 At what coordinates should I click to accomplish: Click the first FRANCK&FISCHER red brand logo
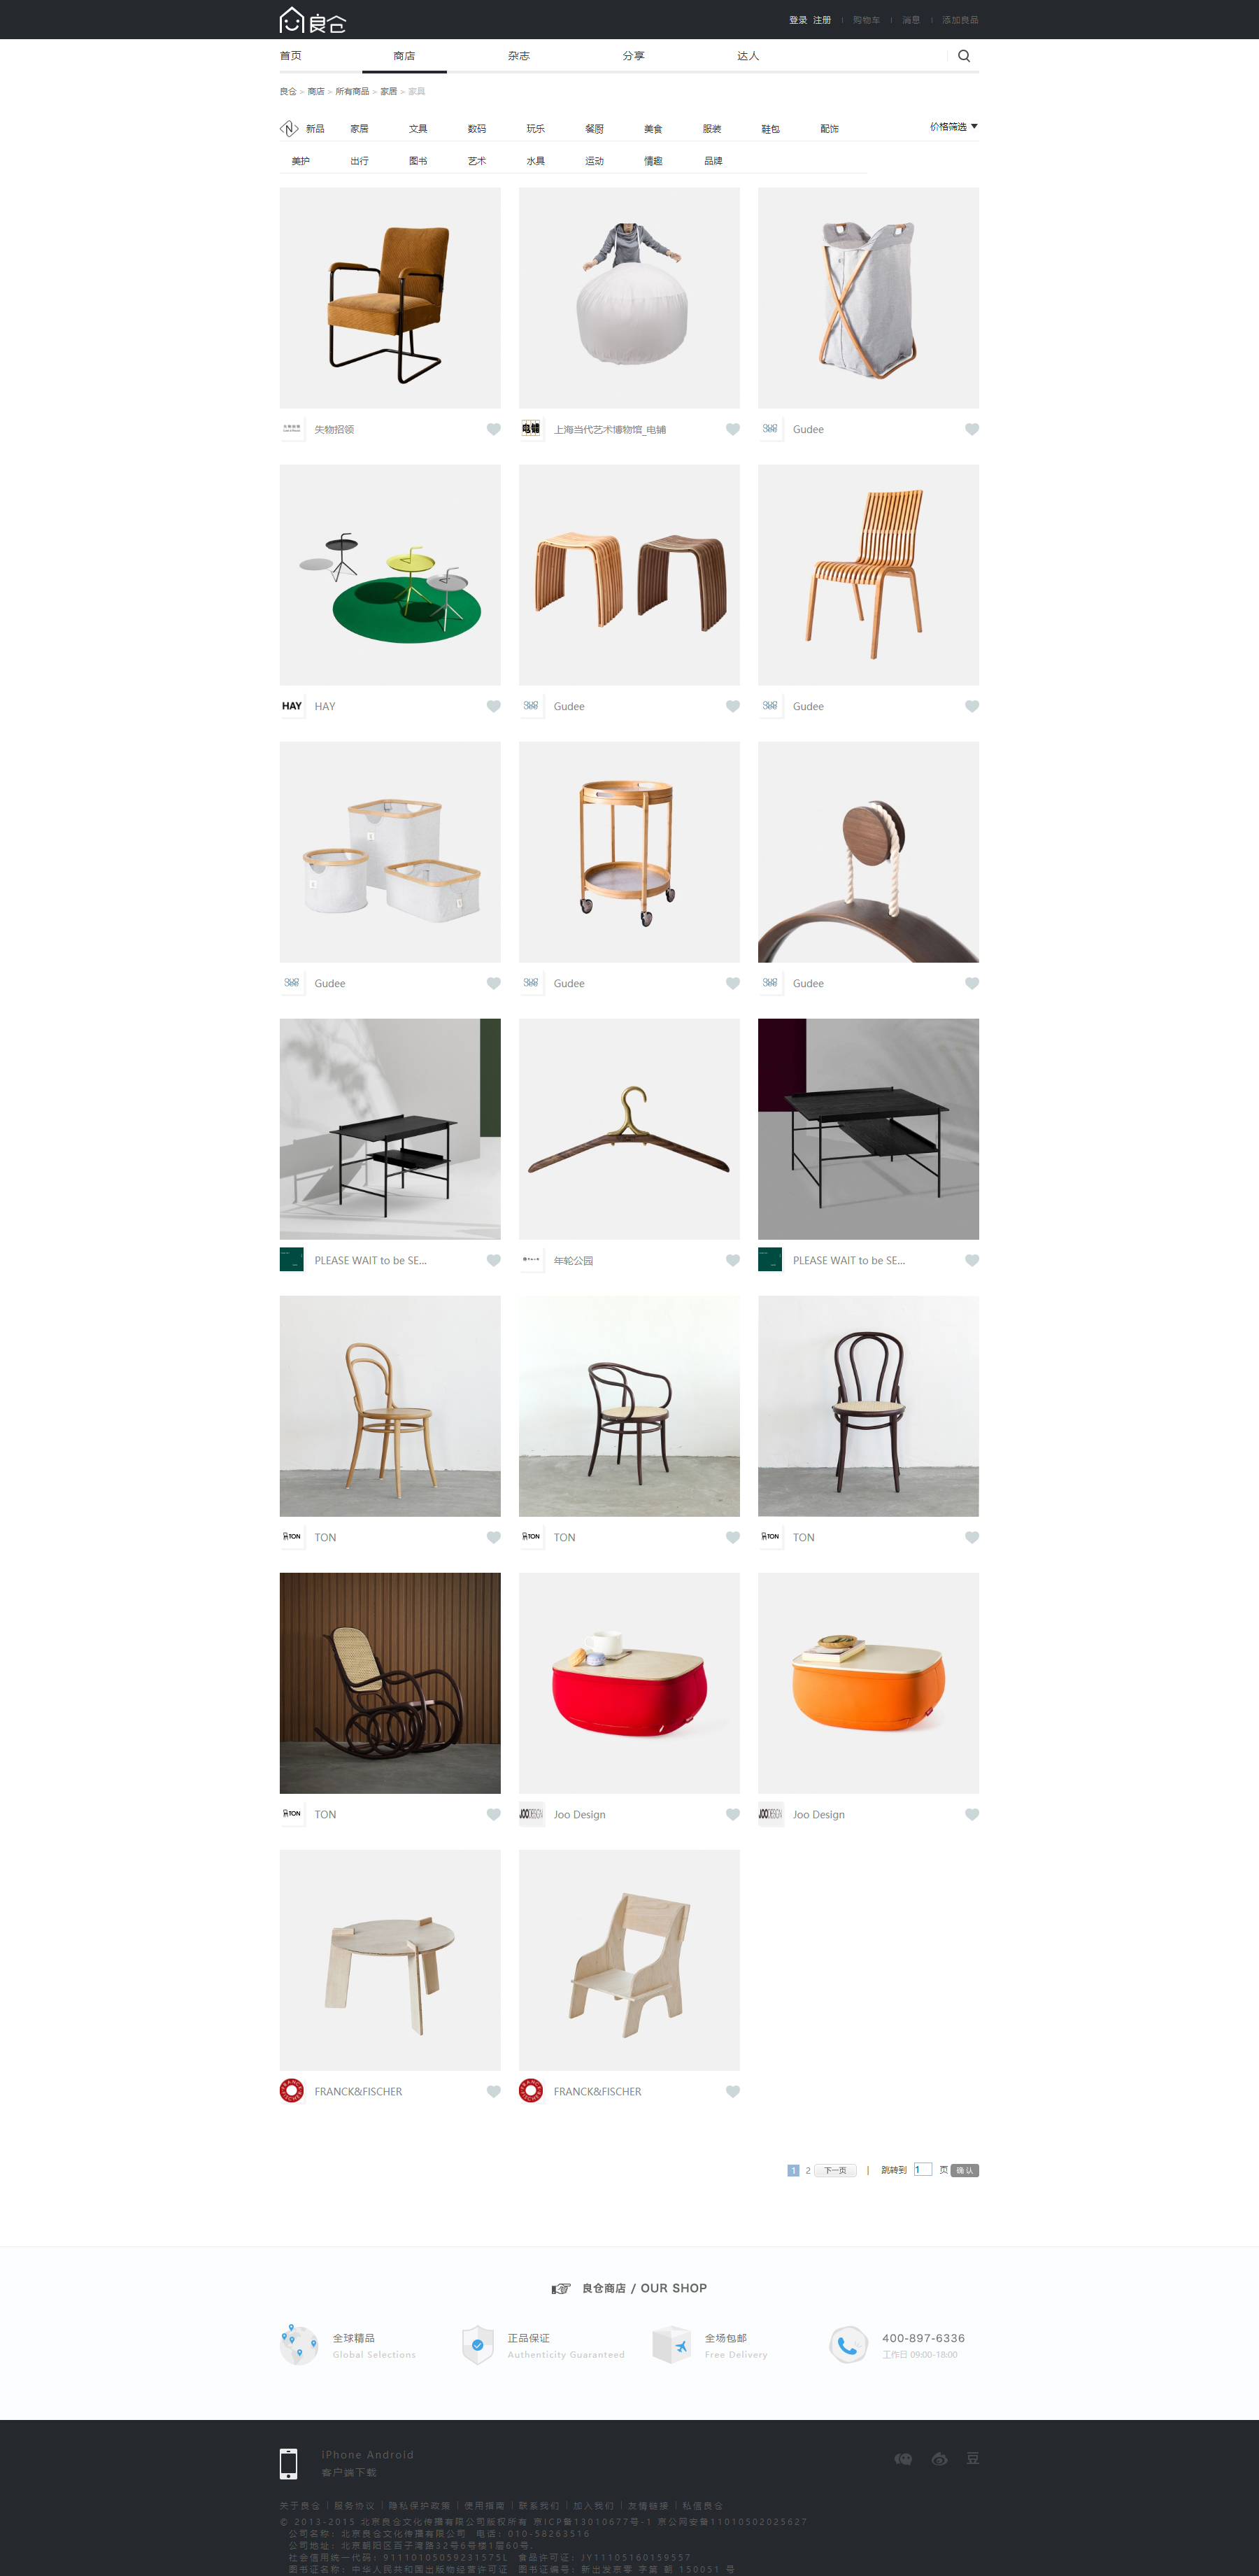pos(292,2091)
